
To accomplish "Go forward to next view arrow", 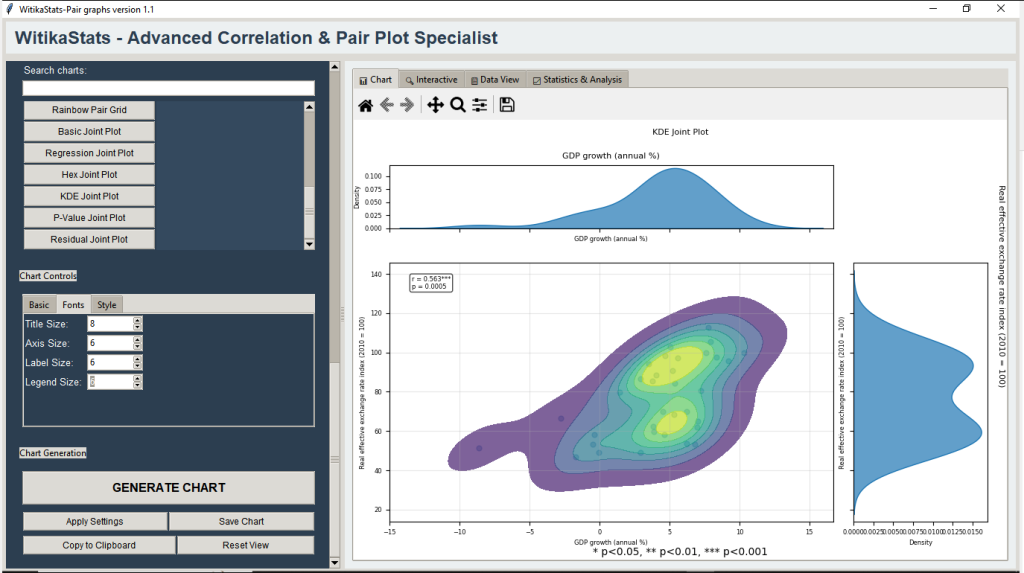I will (x=407, y=105).
